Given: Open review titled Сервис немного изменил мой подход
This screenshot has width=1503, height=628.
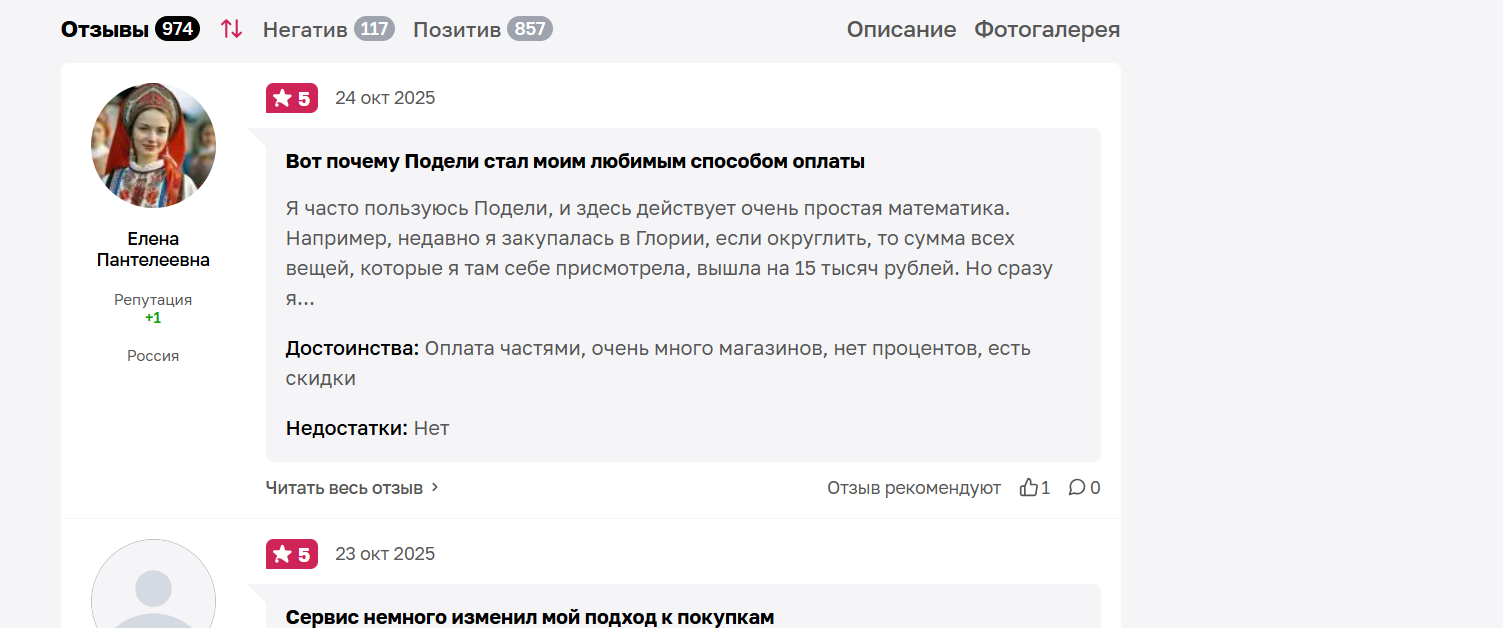Looking at the screenshot, I should tap(530, 617).
